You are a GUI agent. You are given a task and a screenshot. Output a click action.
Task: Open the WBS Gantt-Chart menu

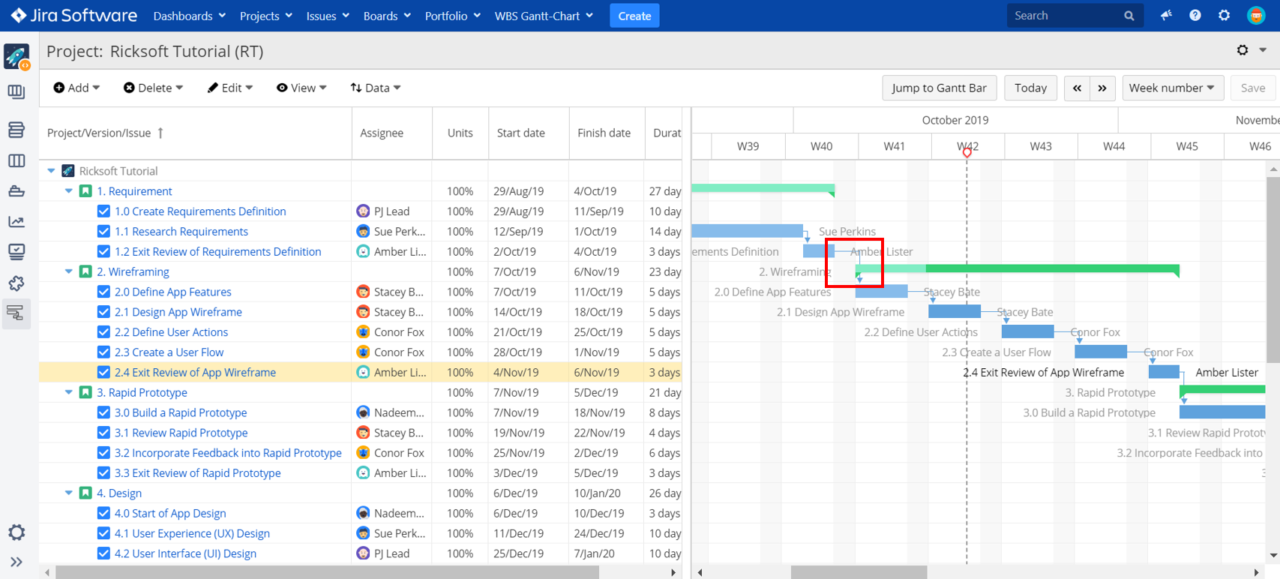(x=544, y=16)
